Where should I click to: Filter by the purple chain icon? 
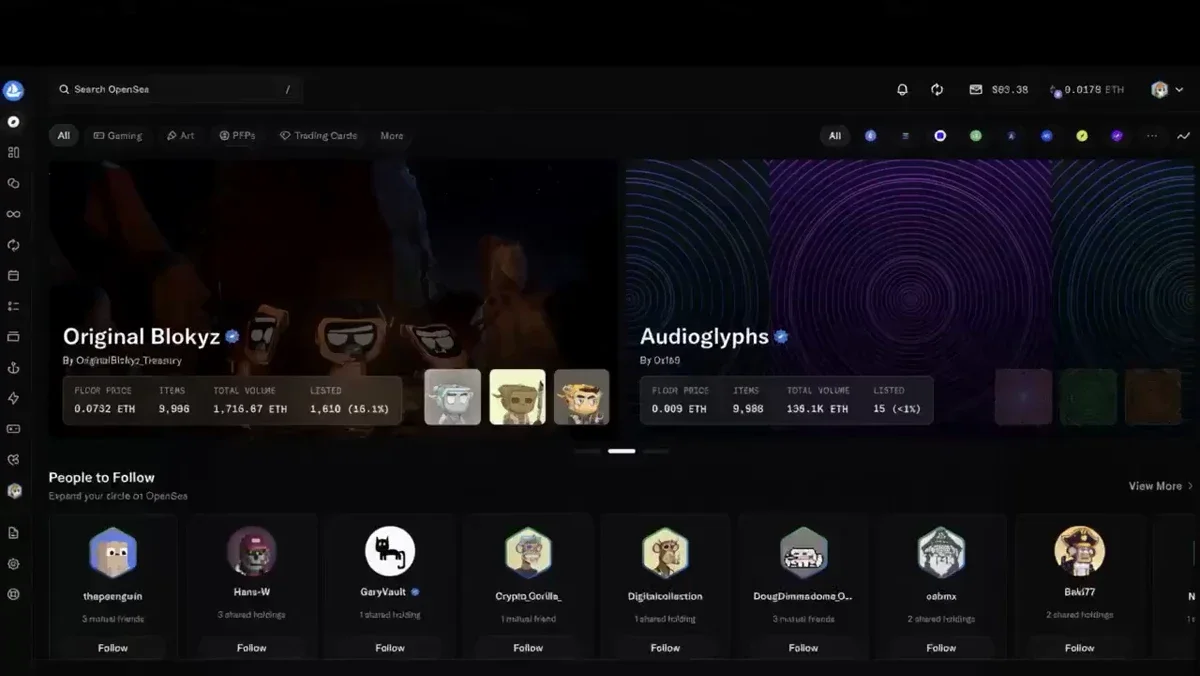pos(1117,136)
